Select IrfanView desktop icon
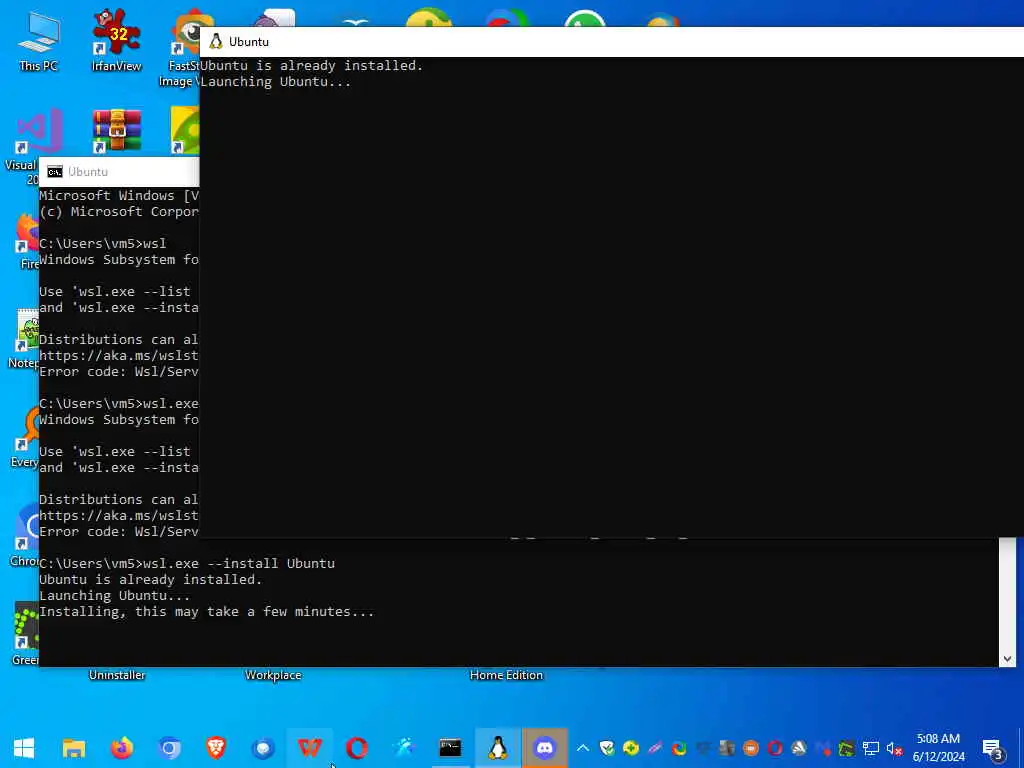Image resolution: width=1024 pixels, height=768 pixels. click(116, 40)
